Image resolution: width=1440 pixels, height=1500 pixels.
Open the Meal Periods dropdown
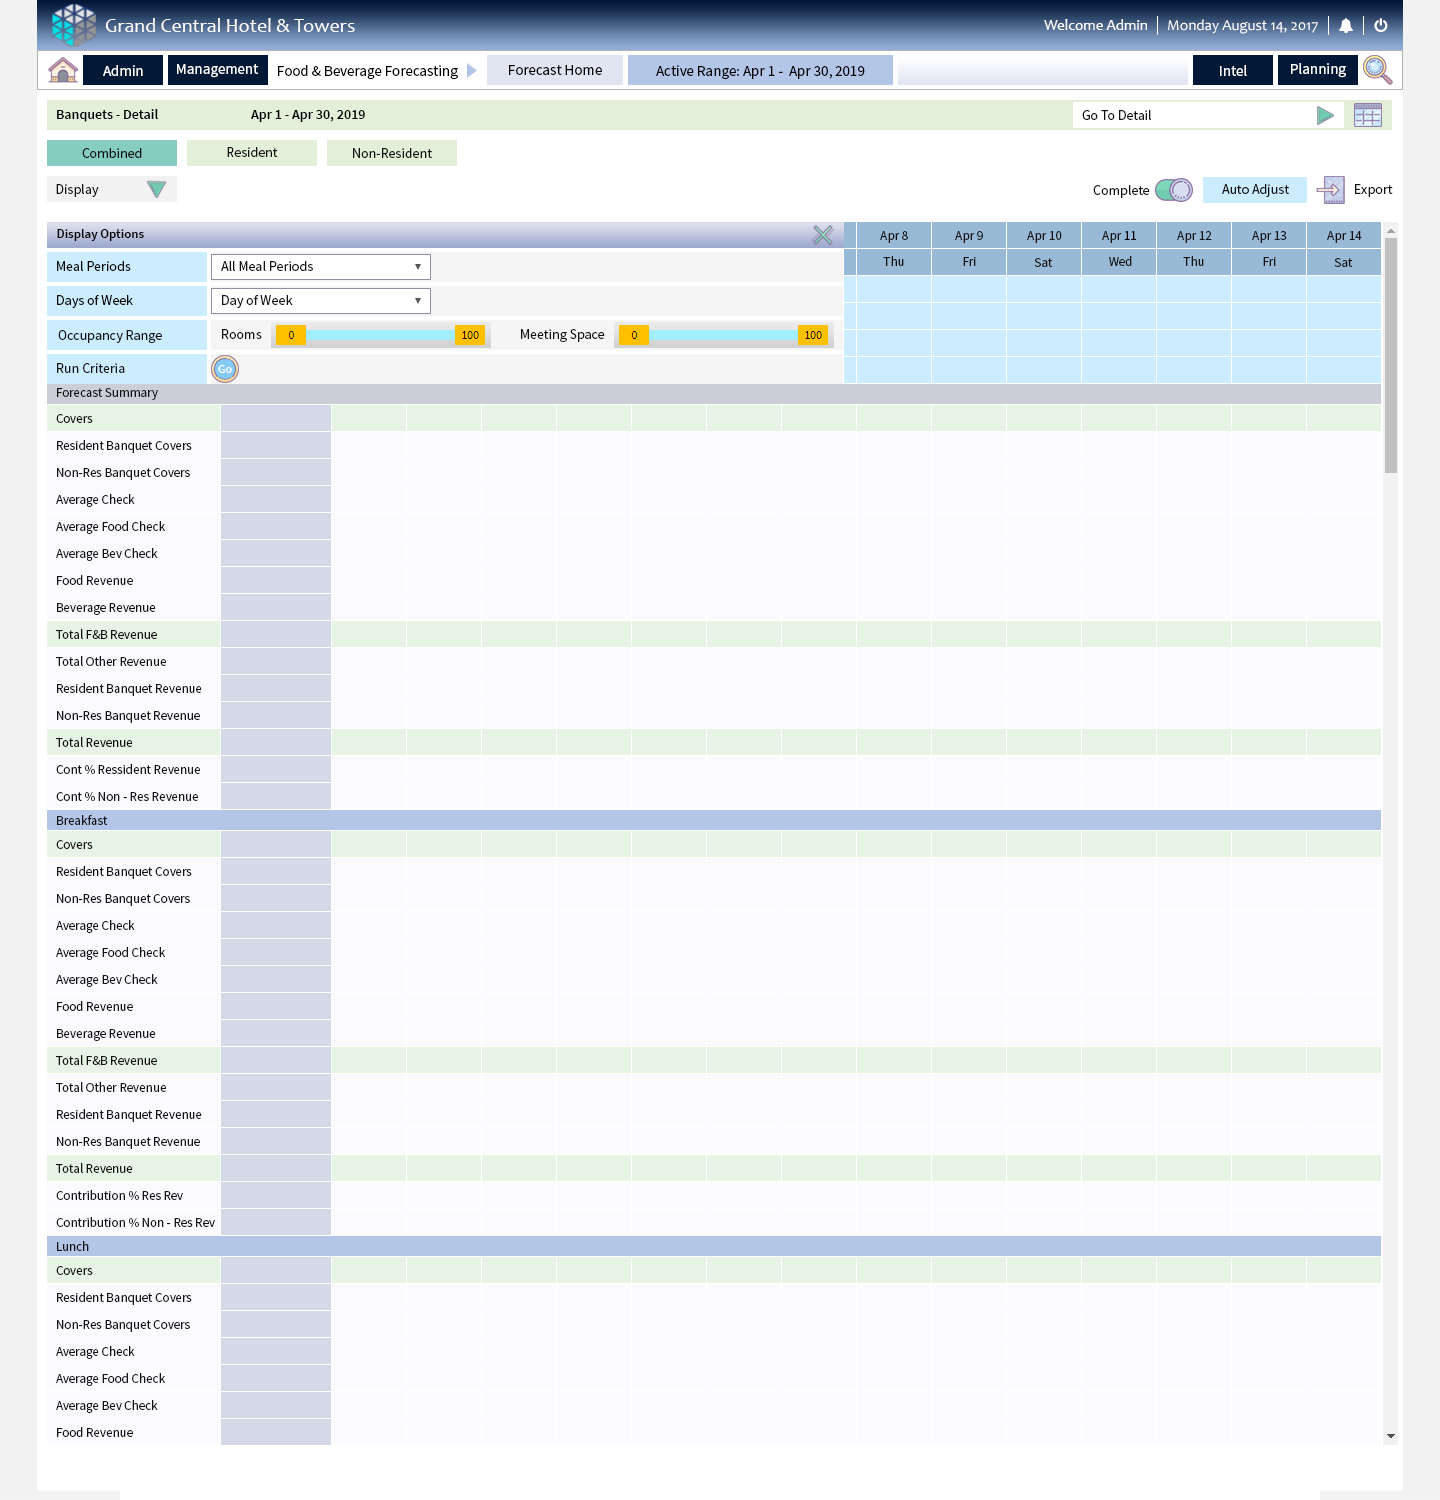[320, 267]
